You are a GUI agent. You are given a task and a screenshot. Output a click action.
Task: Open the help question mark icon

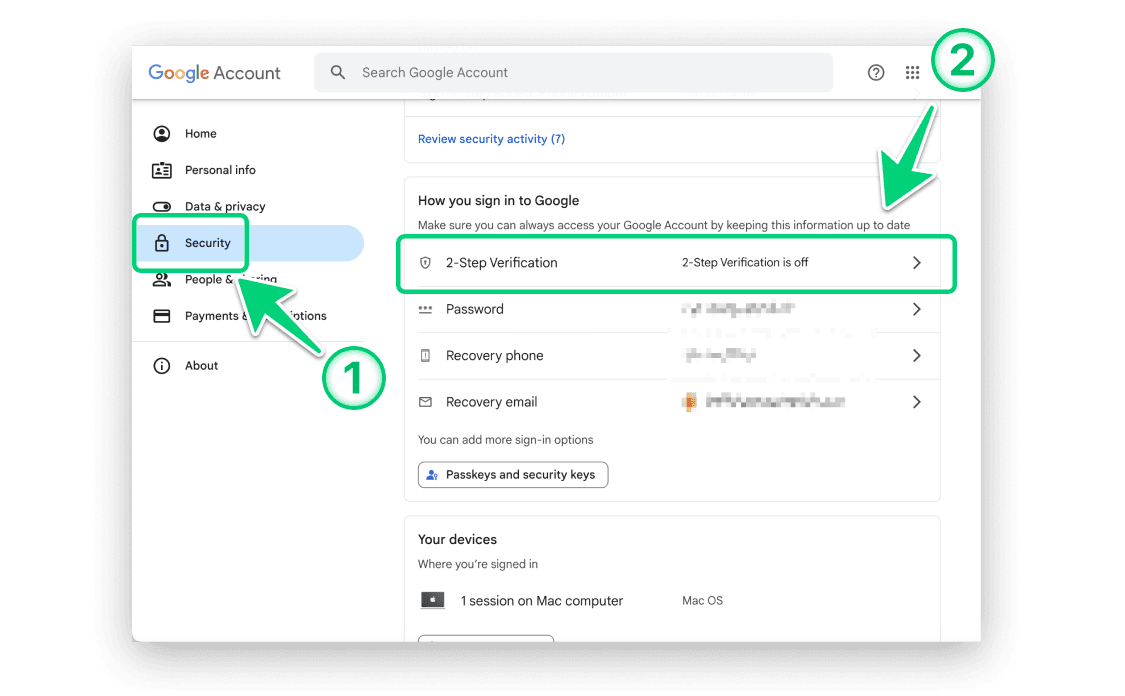pos(876,73)
